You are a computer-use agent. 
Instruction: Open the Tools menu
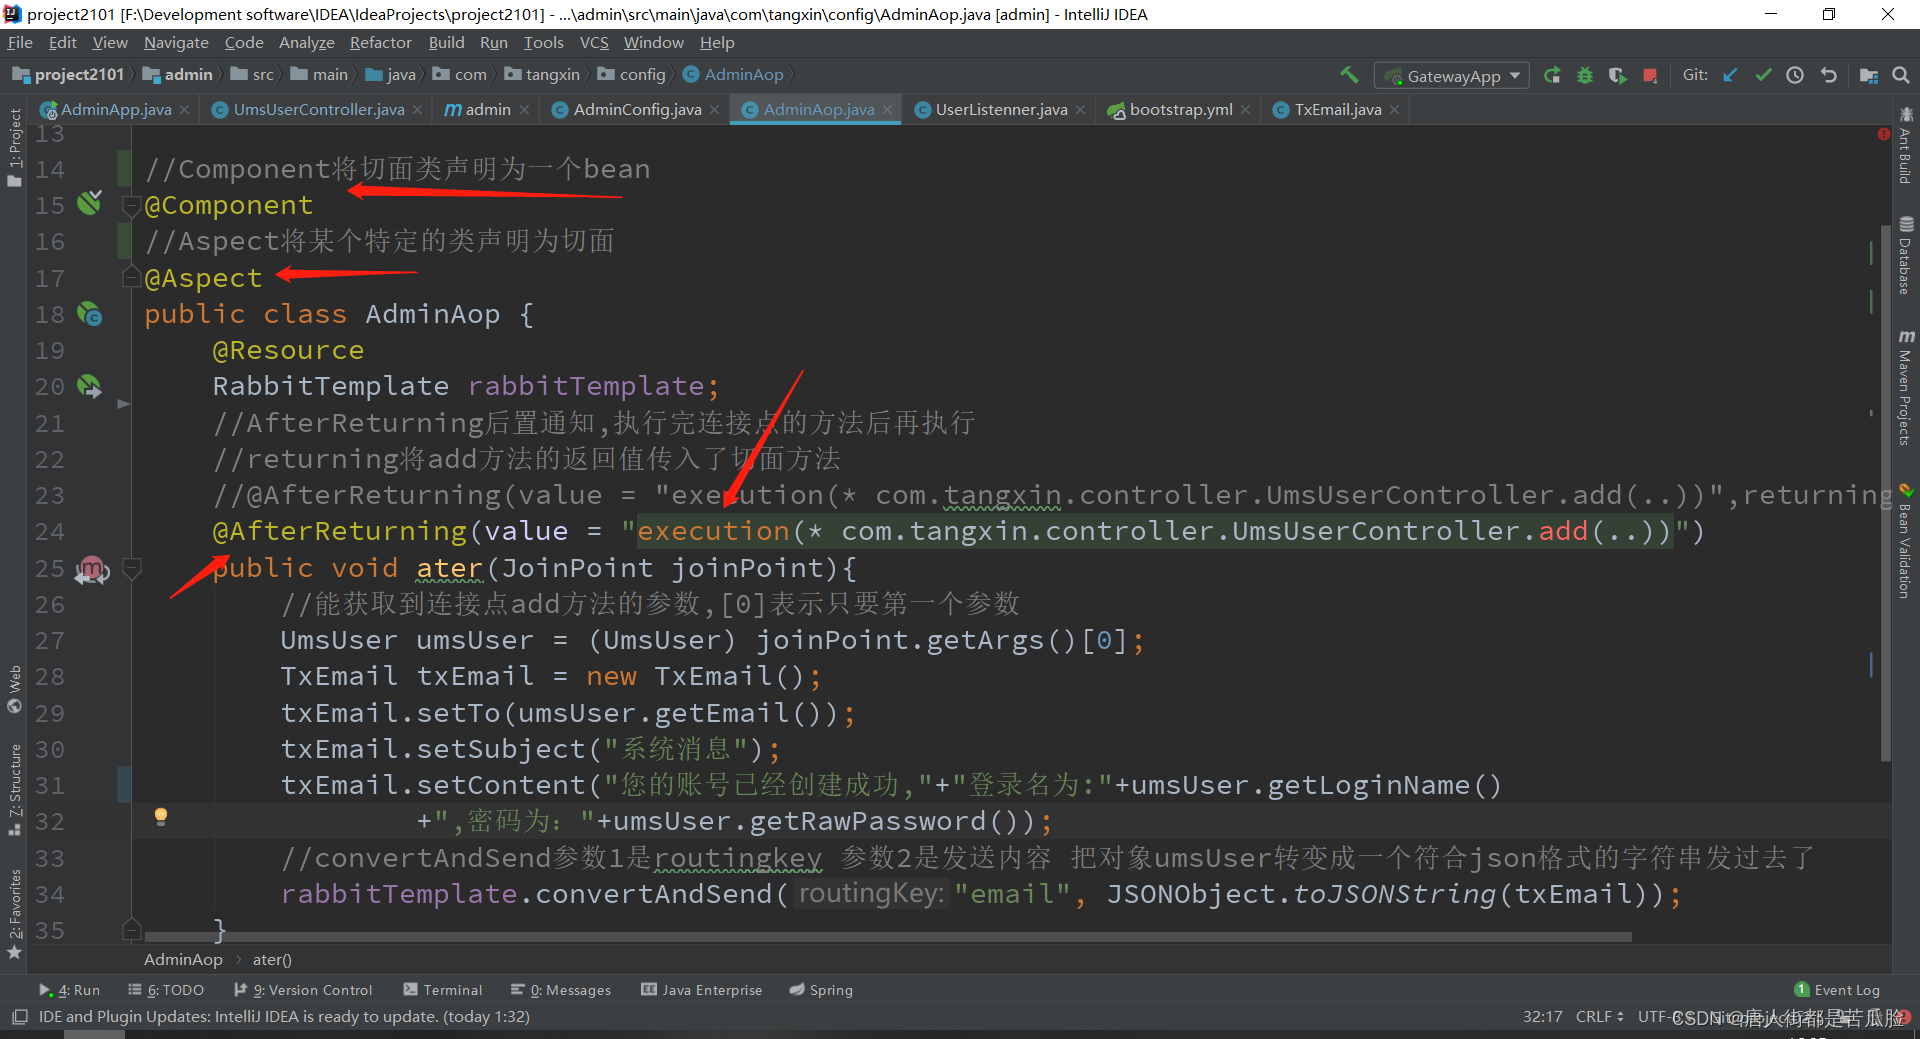pos(543,43)
